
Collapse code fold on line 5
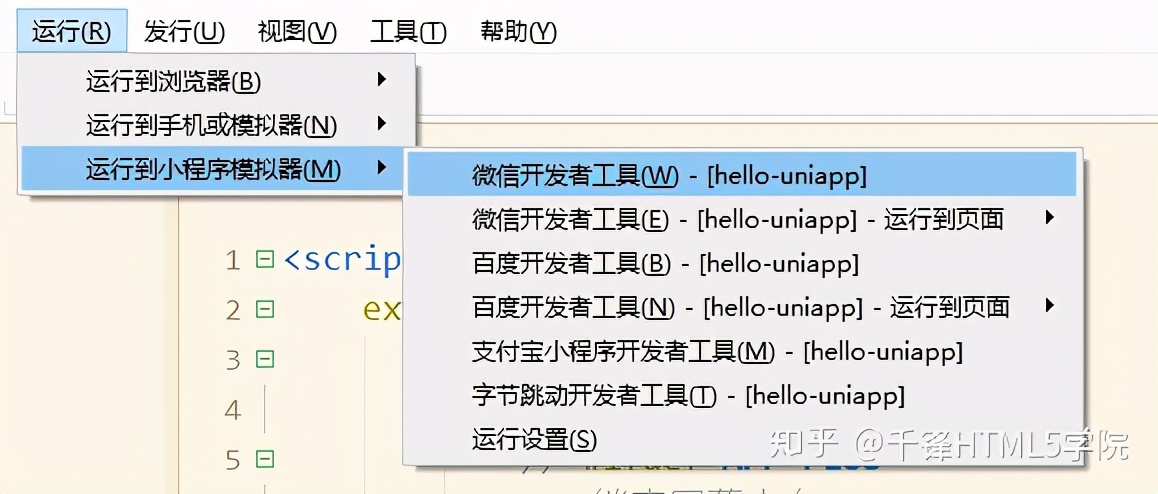coord(264,460)
